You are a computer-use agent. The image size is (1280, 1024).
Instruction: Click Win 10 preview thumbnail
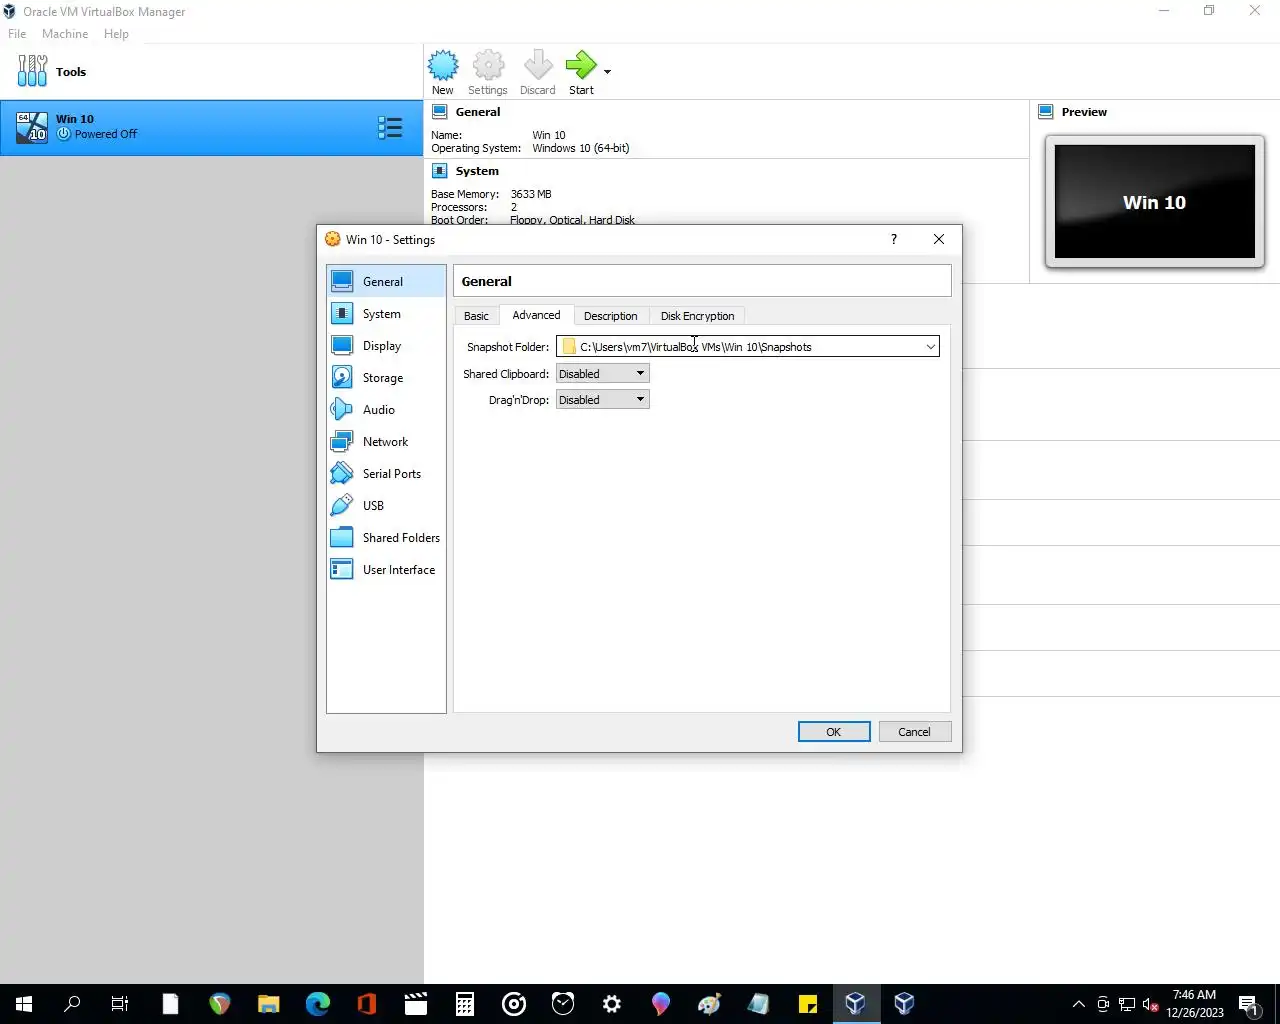click(1155, 202)
